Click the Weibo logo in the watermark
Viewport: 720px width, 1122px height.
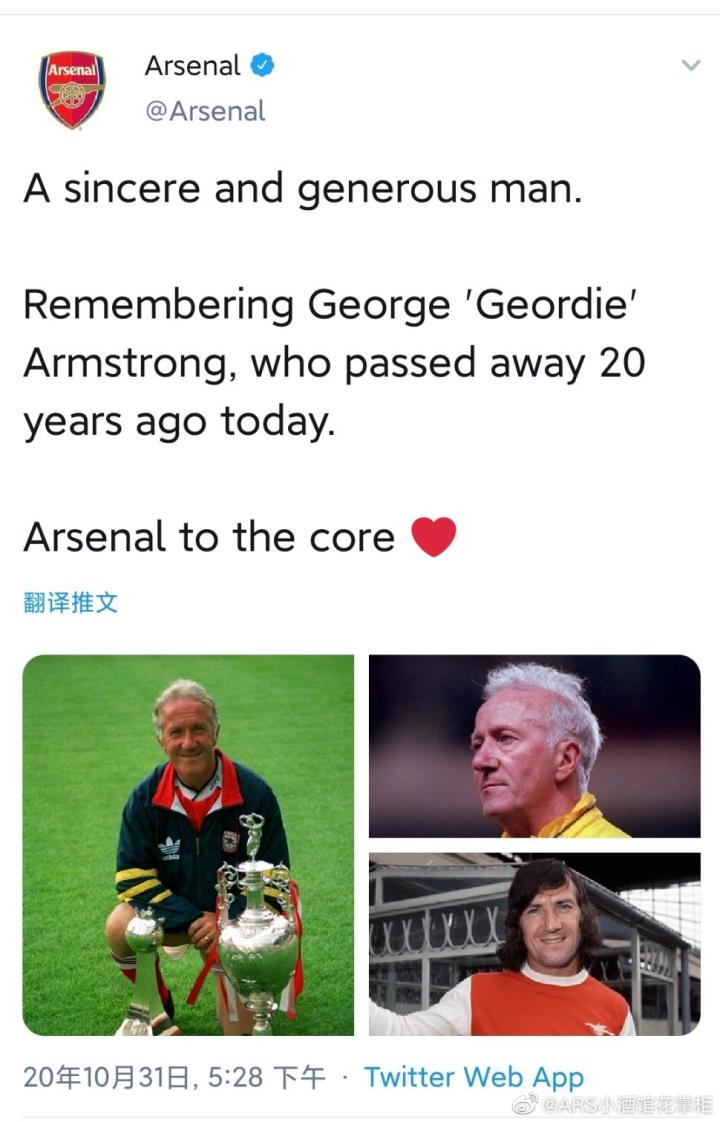525,1105
